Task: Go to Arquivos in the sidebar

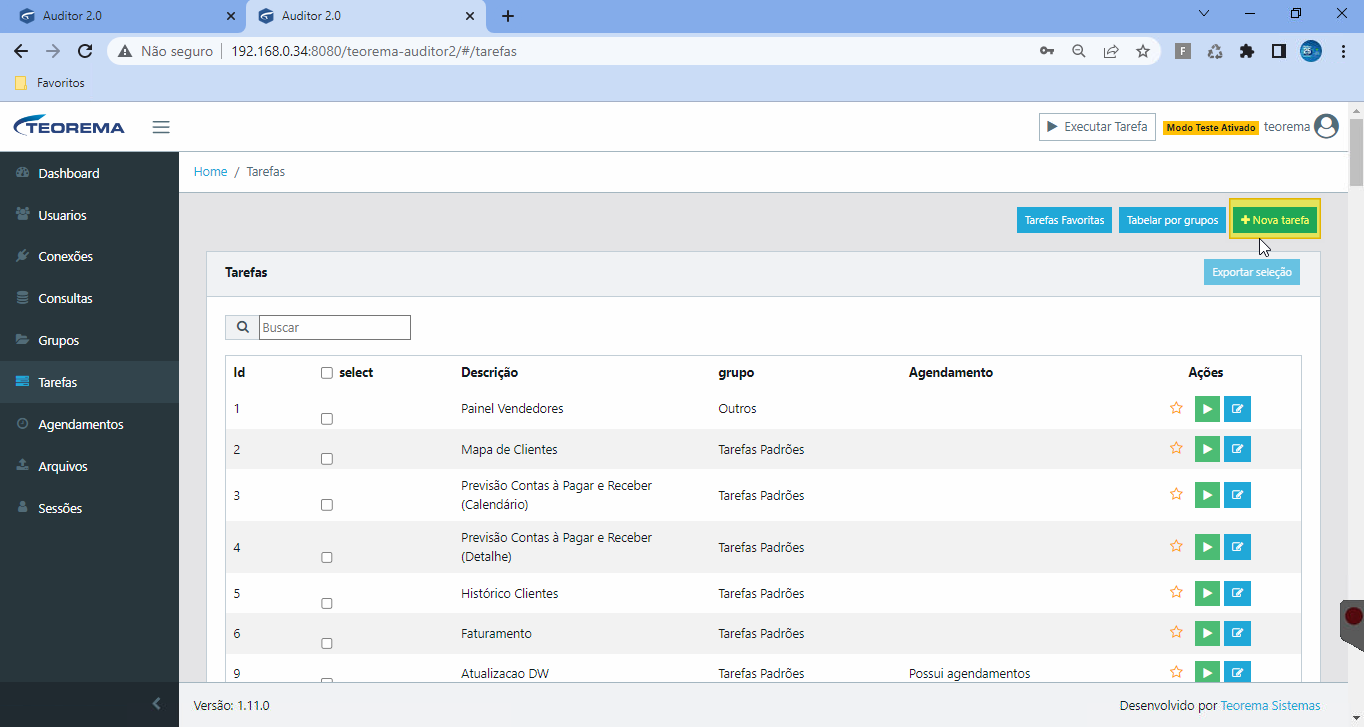Action: tap(89, 466)
